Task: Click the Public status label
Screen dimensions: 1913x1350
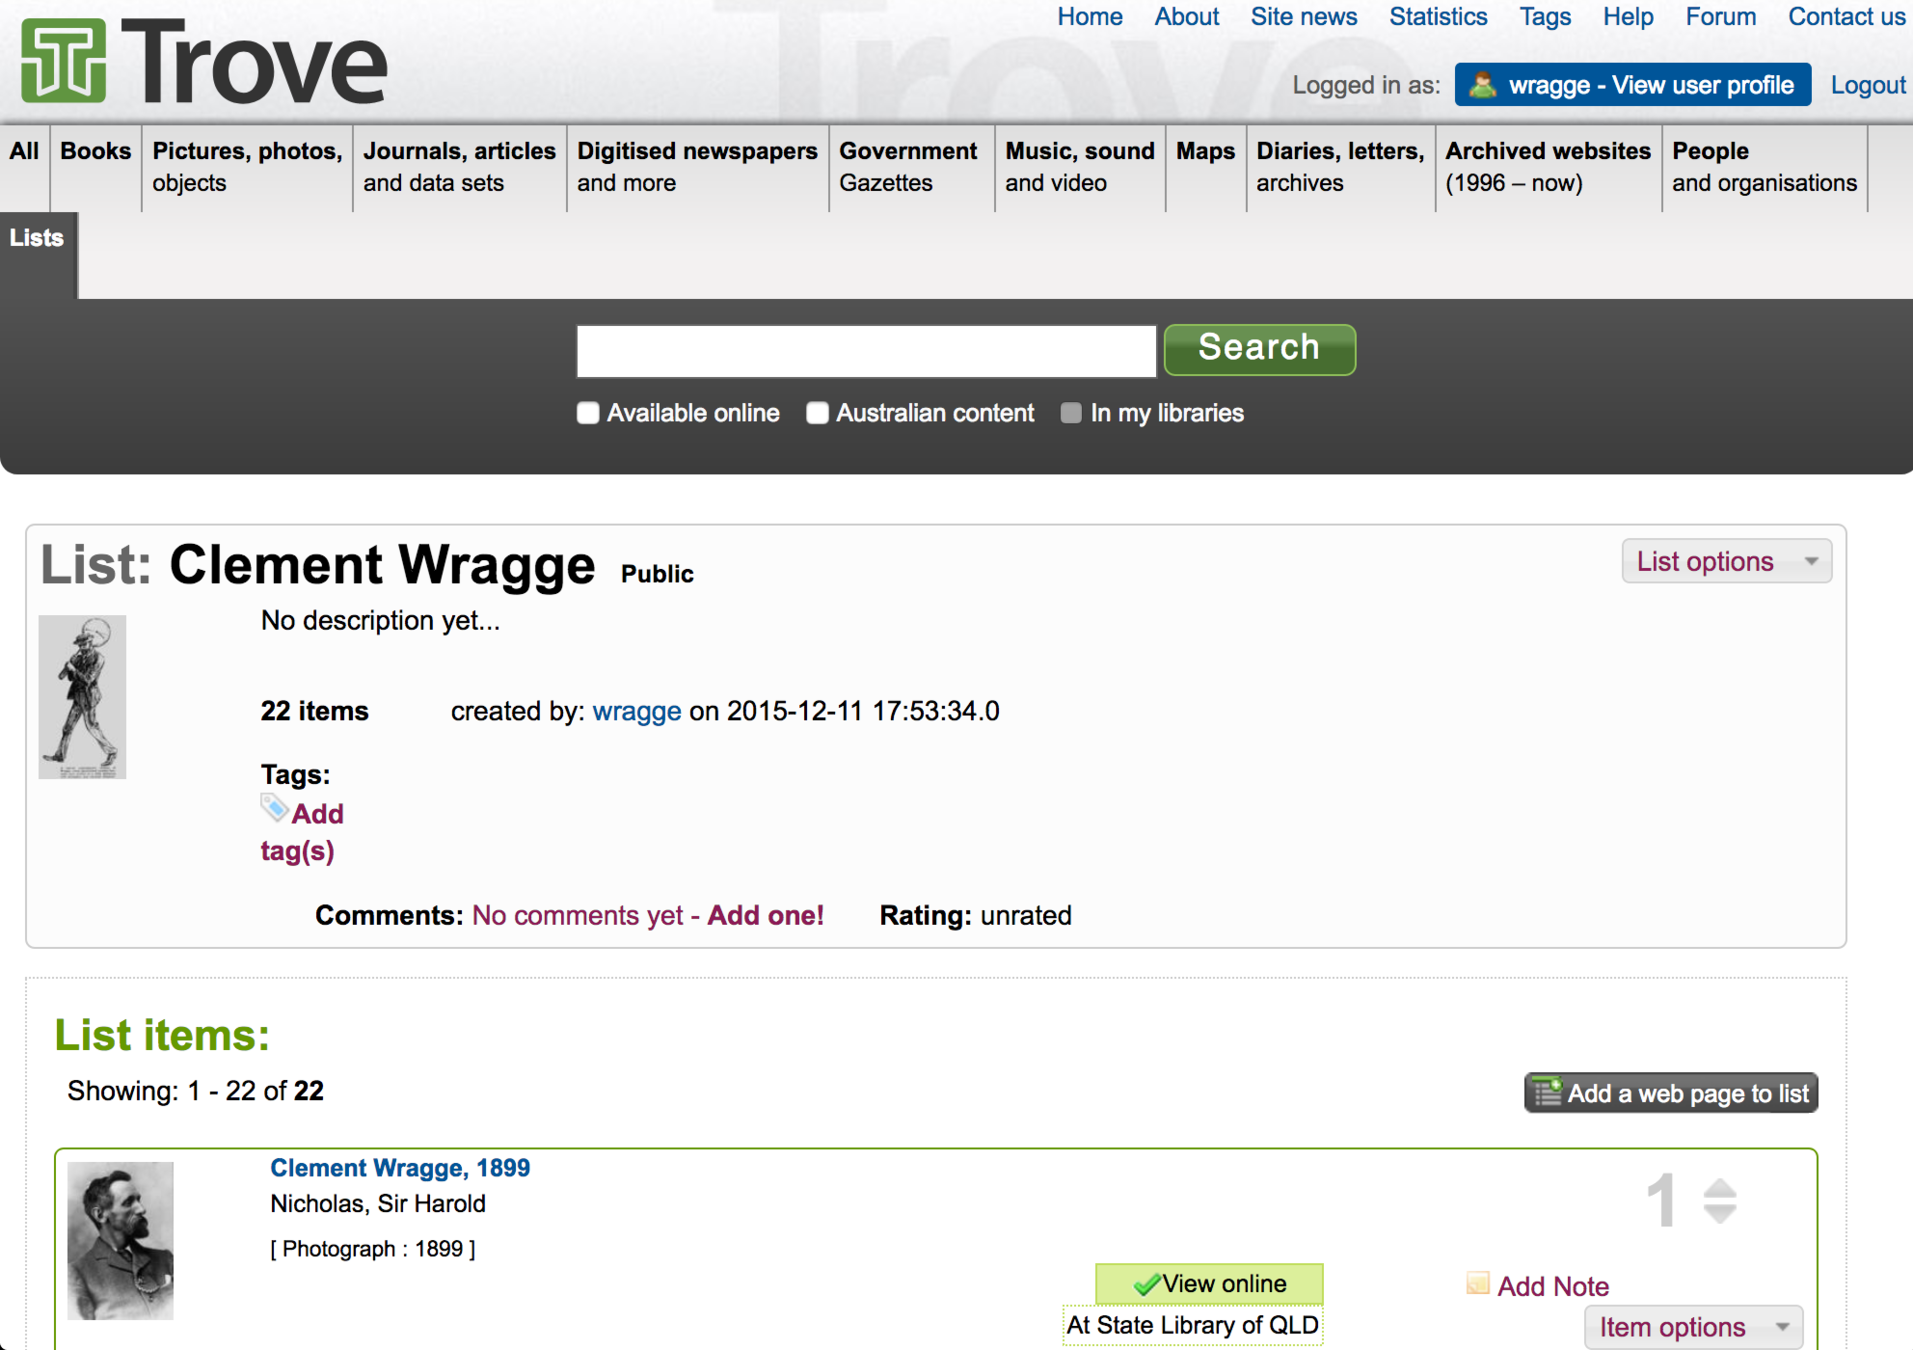Action: [657, 574]
